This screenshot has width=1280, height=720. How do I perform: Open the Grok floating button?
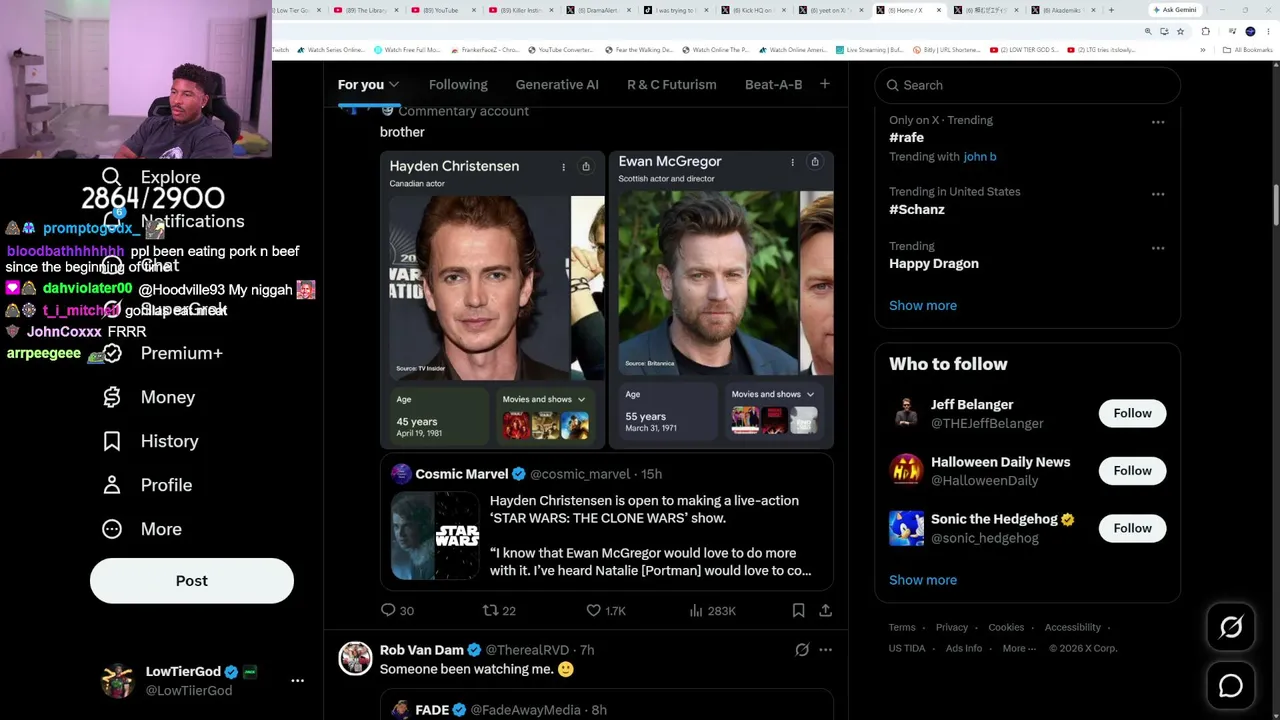point(1231,627)
